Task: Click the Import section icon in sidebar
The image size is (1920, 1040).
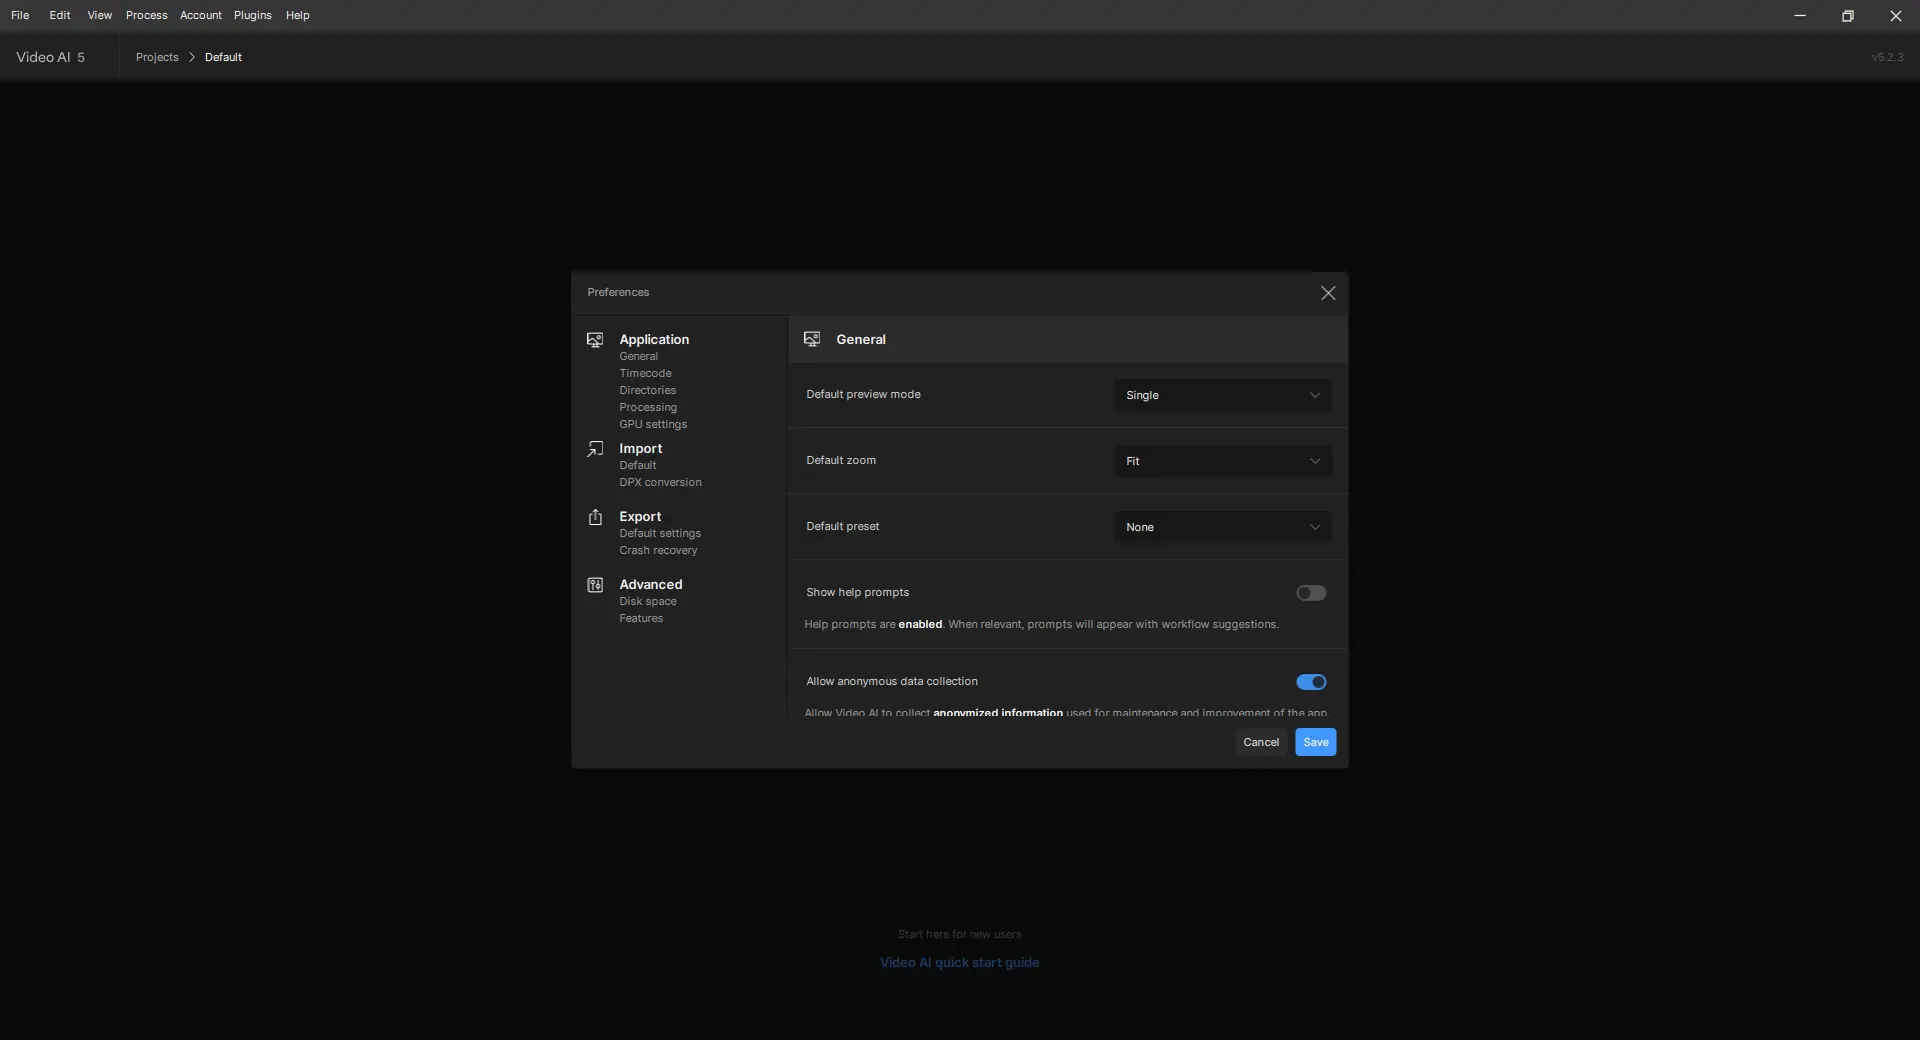Action: (x=595, y=449)
